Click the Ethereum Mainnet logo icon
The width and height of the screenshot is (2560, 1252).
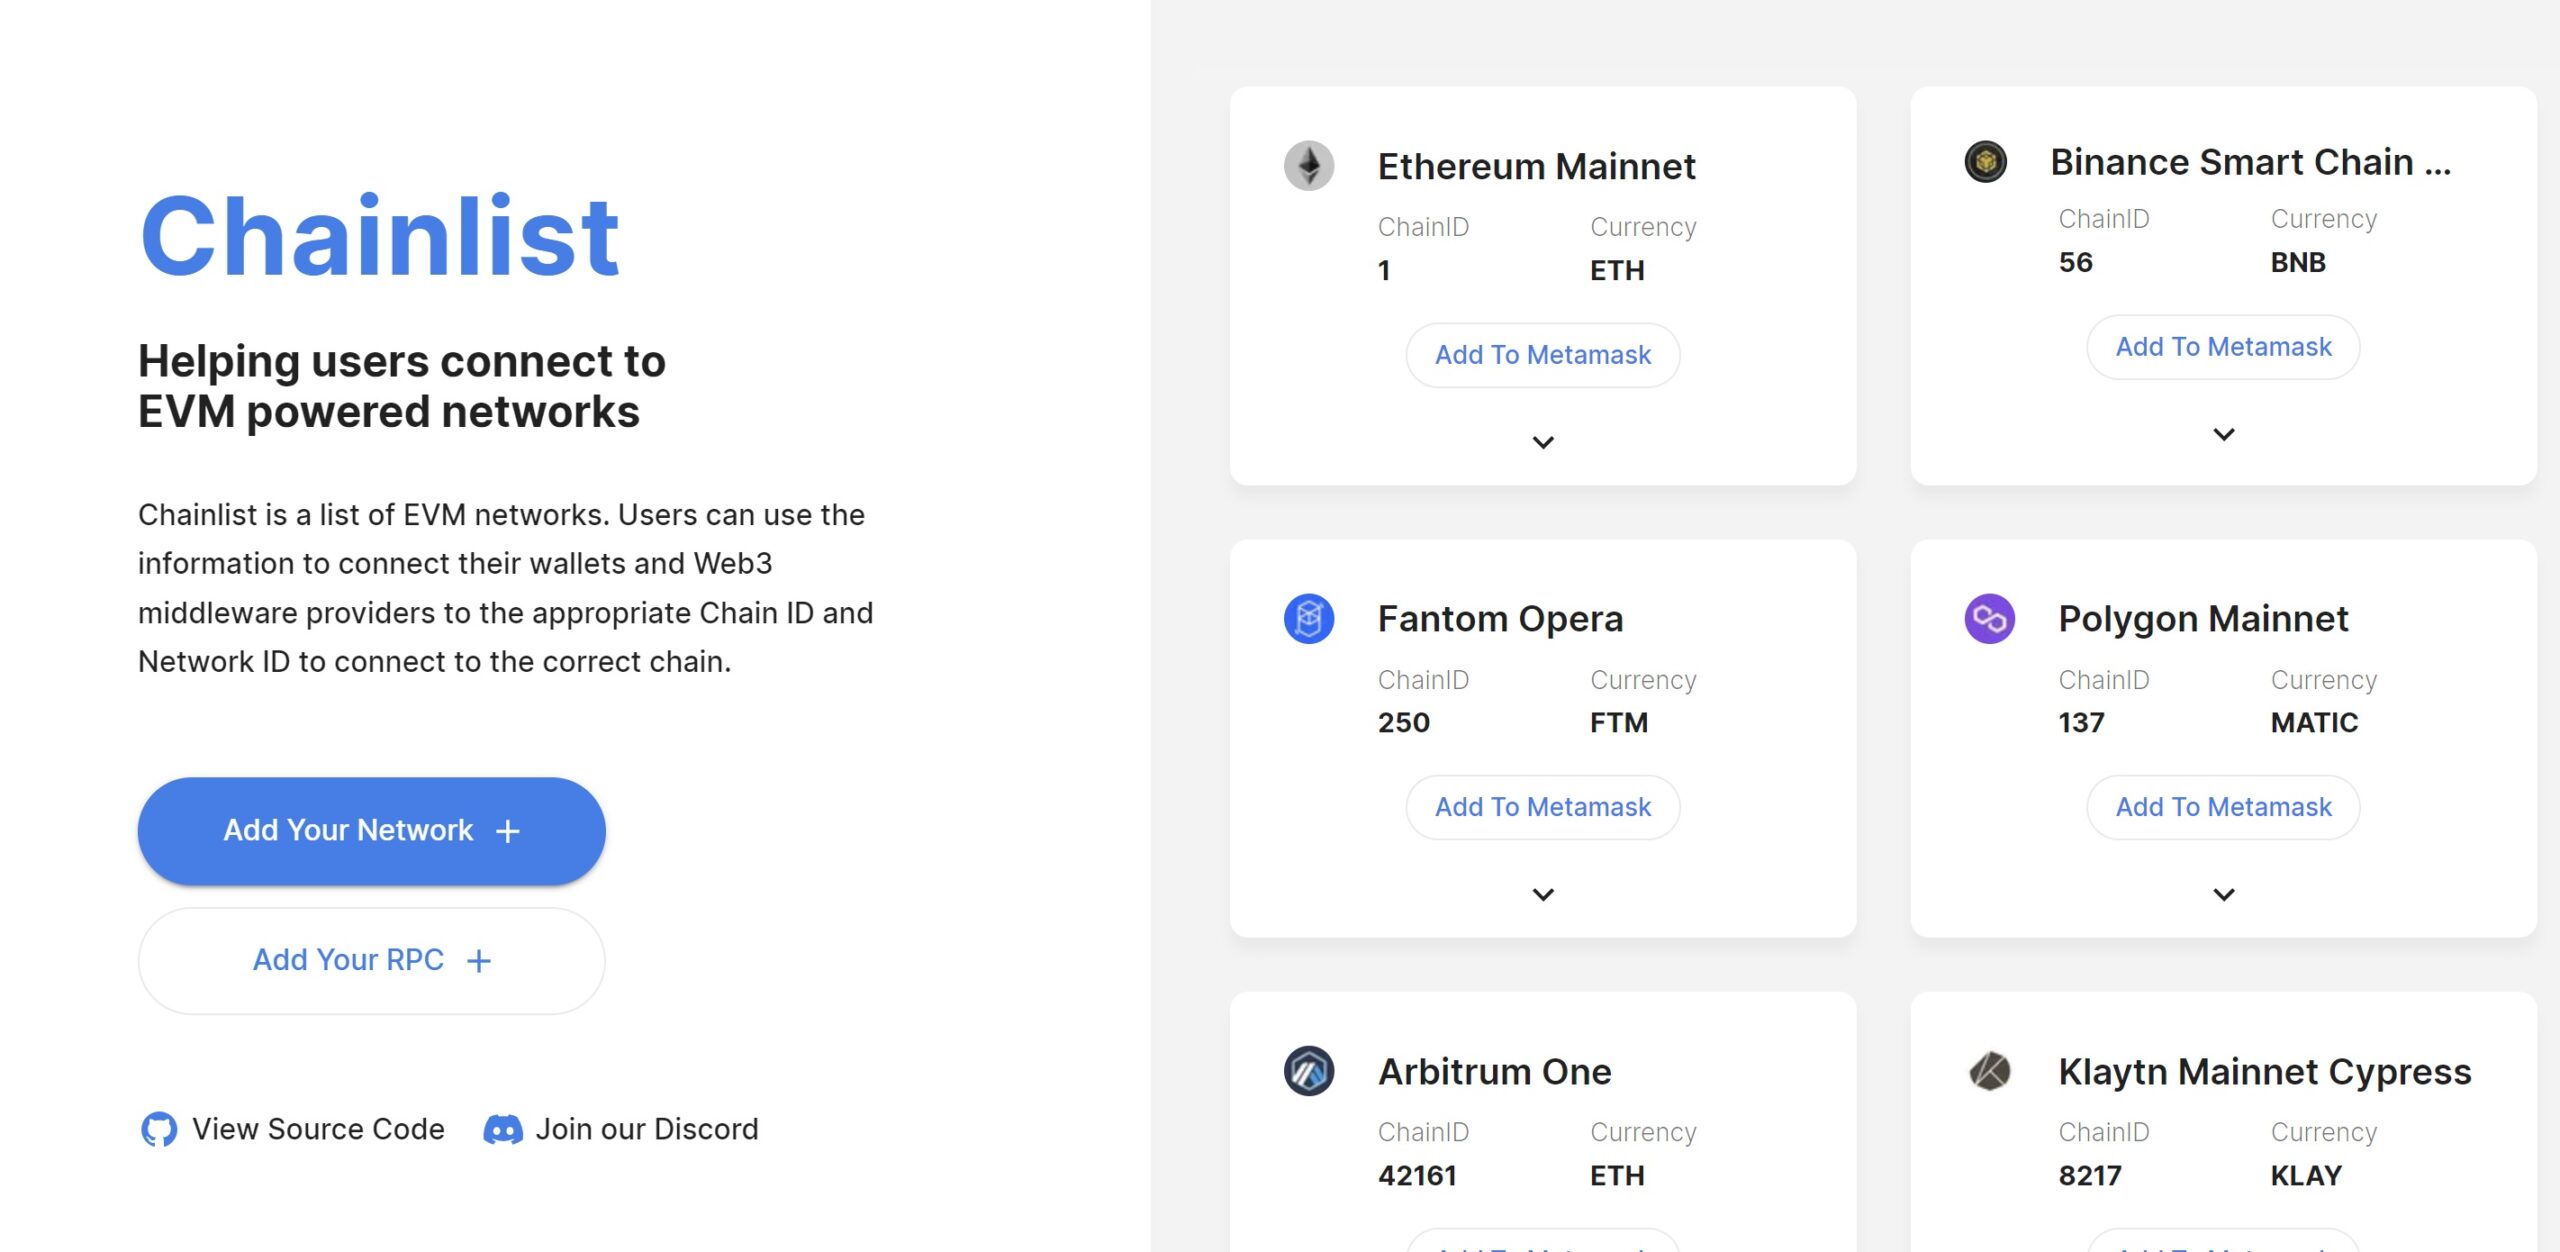pyautogui.click(x=1309, y=166)
